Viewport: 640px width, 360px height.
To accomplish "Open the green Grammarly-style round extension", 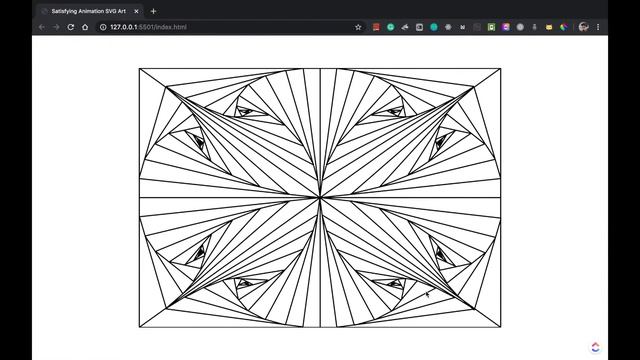I will coord(391,27).
